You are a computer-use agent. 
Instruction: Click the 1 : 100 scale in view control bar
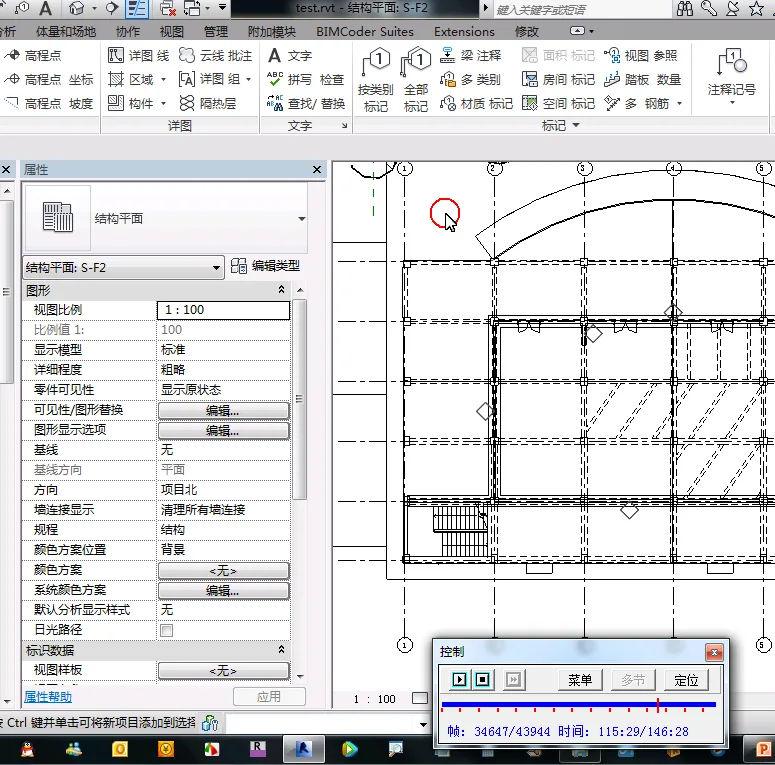375,699
